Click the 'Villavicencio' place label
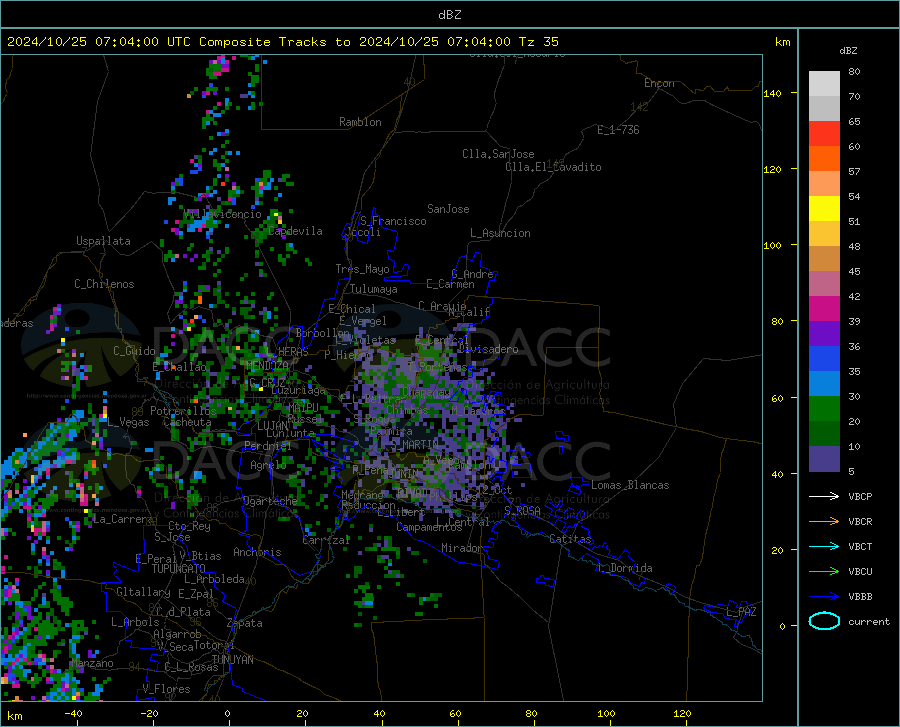 222,214
